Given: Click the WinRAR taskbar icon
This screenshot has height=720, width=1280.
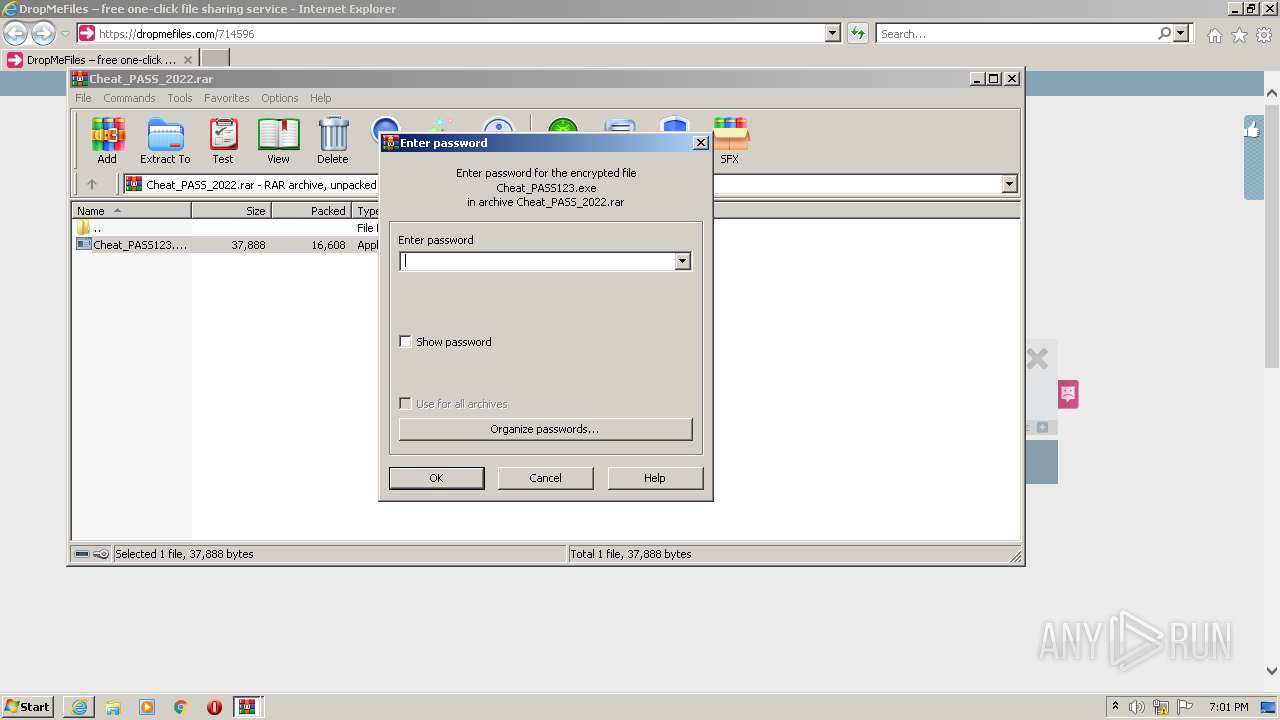Looking at the screenshot, I should click(x=247, y=706).
